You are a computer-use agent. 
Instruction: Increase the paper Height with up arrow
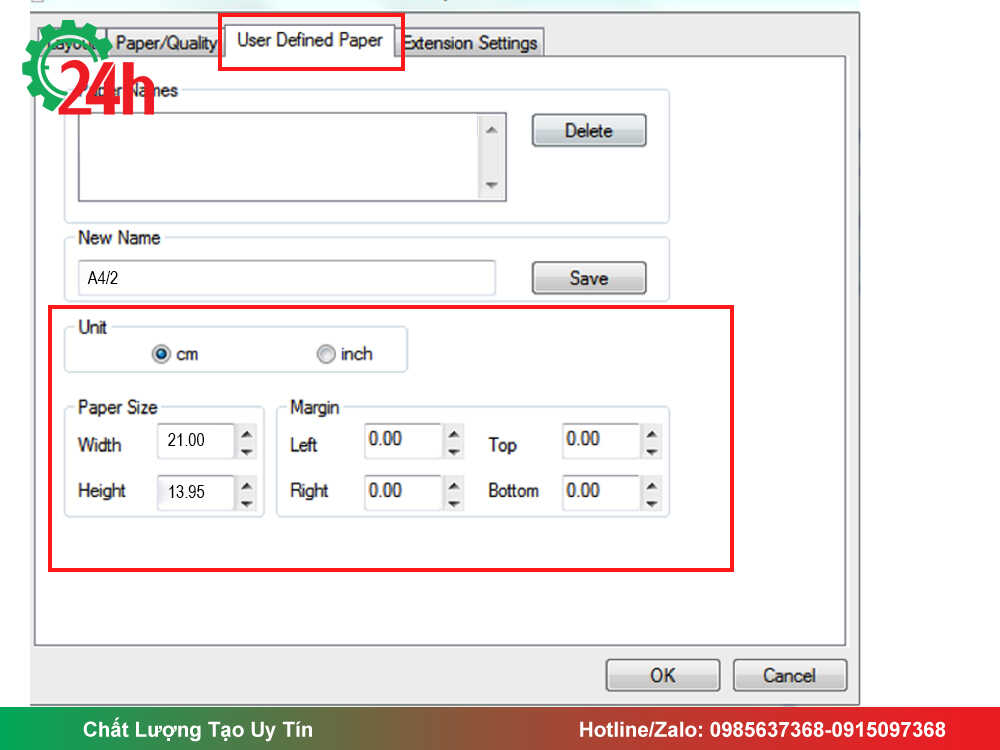pos(247,486)
